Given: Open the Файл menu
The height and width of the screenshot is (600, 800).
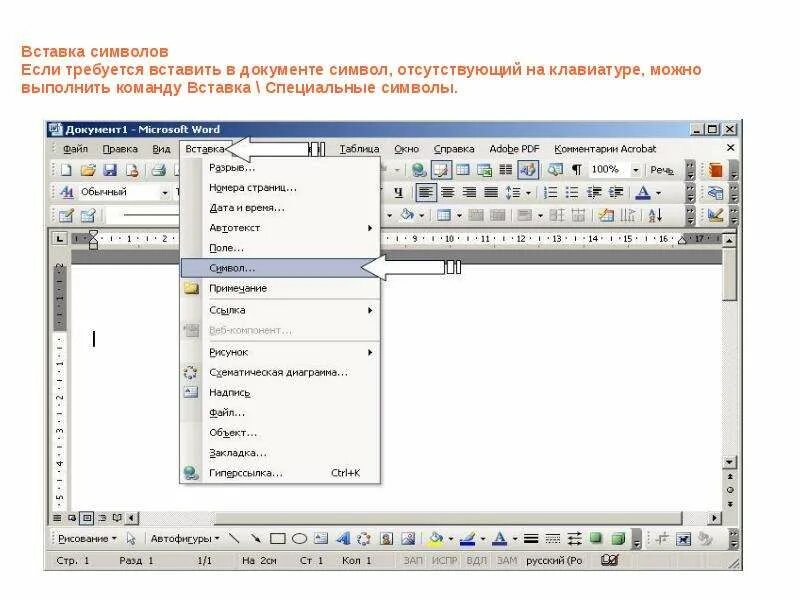Looking at the screenshot, I should (x=76, y=149).
